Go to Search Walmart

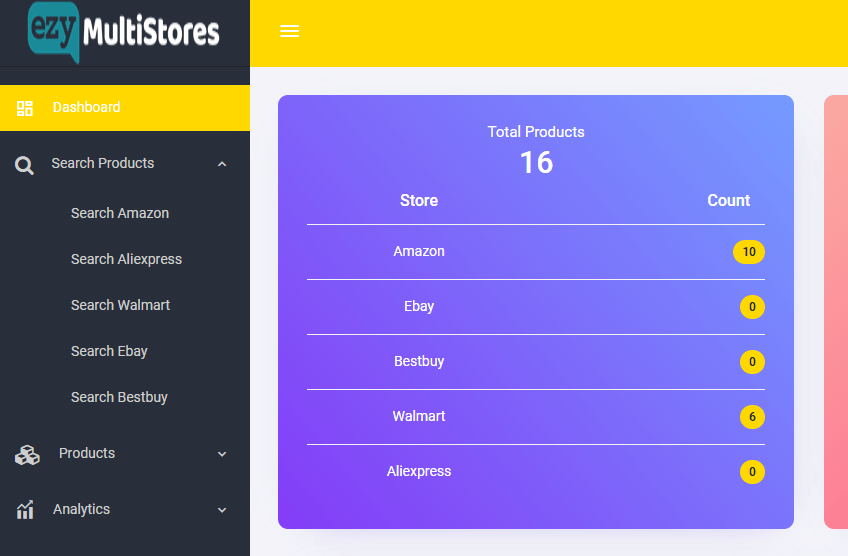pyautogui.click(x=120, y=305)
